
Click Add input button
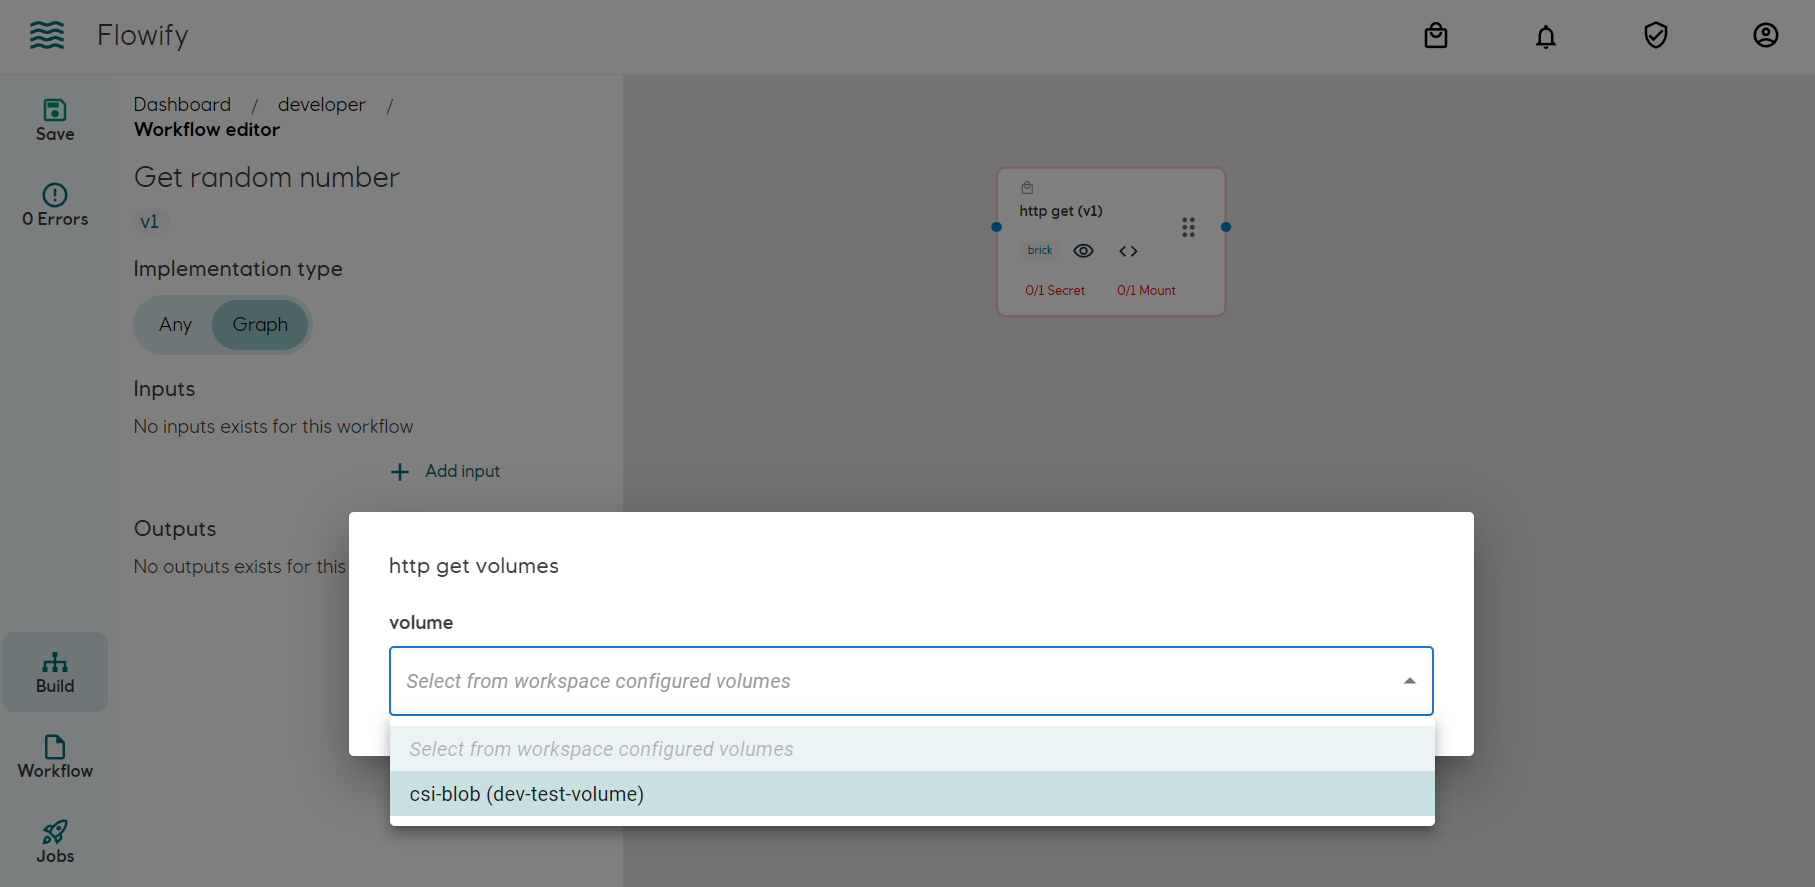point(445,471)
